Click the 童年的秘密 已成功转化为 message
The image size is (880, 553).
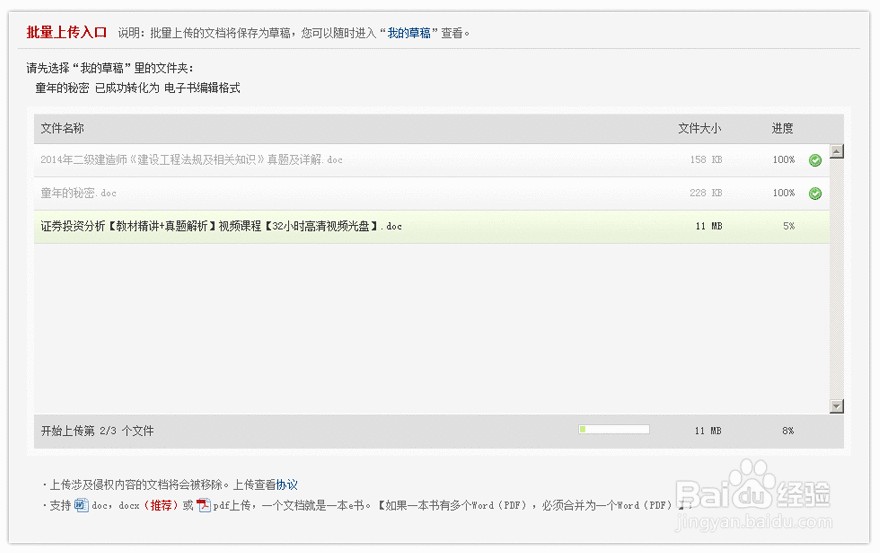[138, 88]
